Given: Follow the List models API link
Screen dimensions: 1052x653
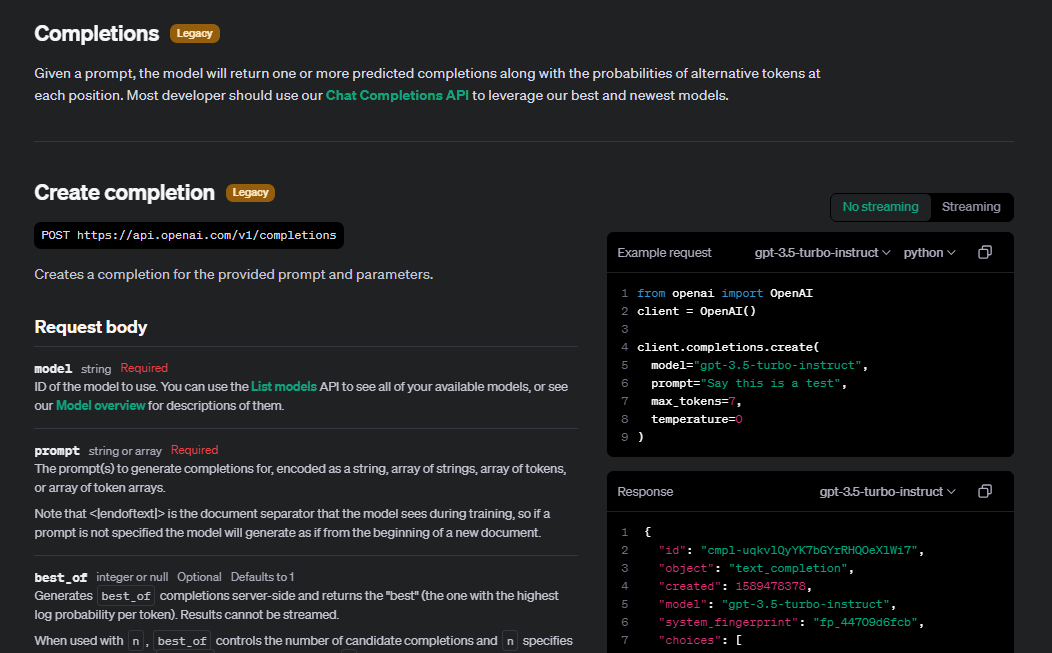Looking at the screenshot, I should click(284, 386).
